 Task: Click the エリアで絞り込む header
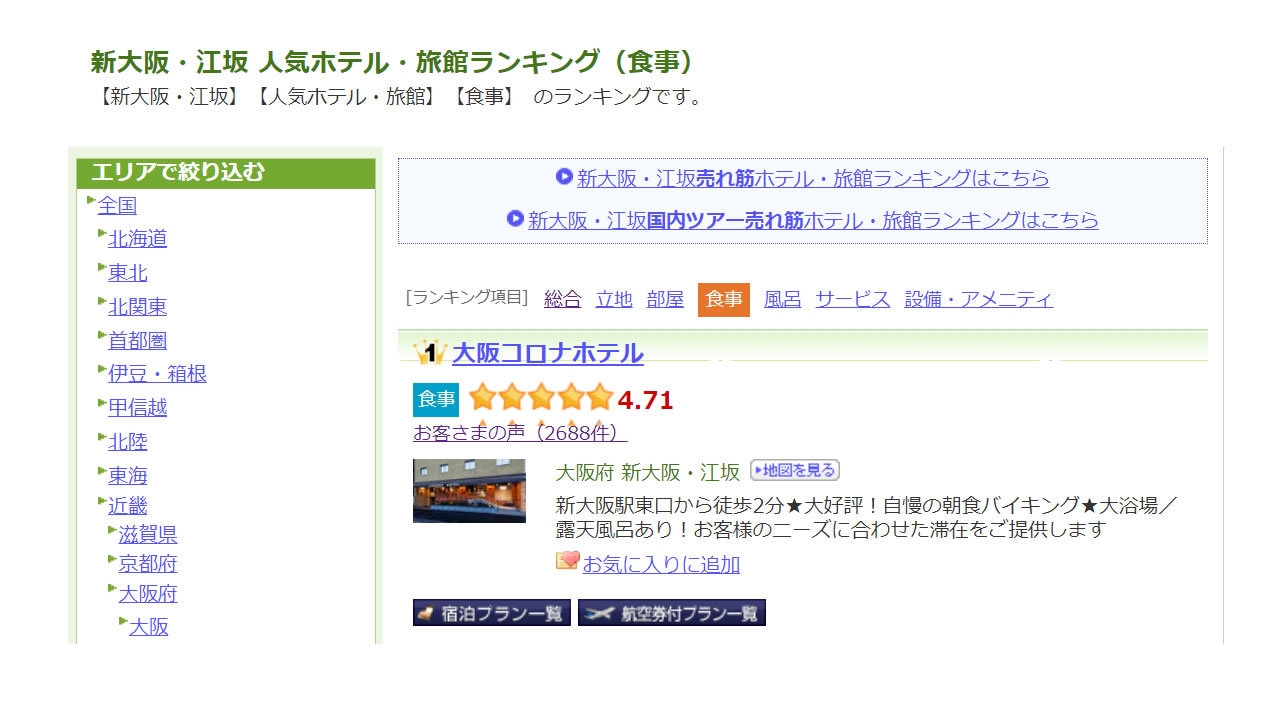pyautogui.click(x=226, y=172)
